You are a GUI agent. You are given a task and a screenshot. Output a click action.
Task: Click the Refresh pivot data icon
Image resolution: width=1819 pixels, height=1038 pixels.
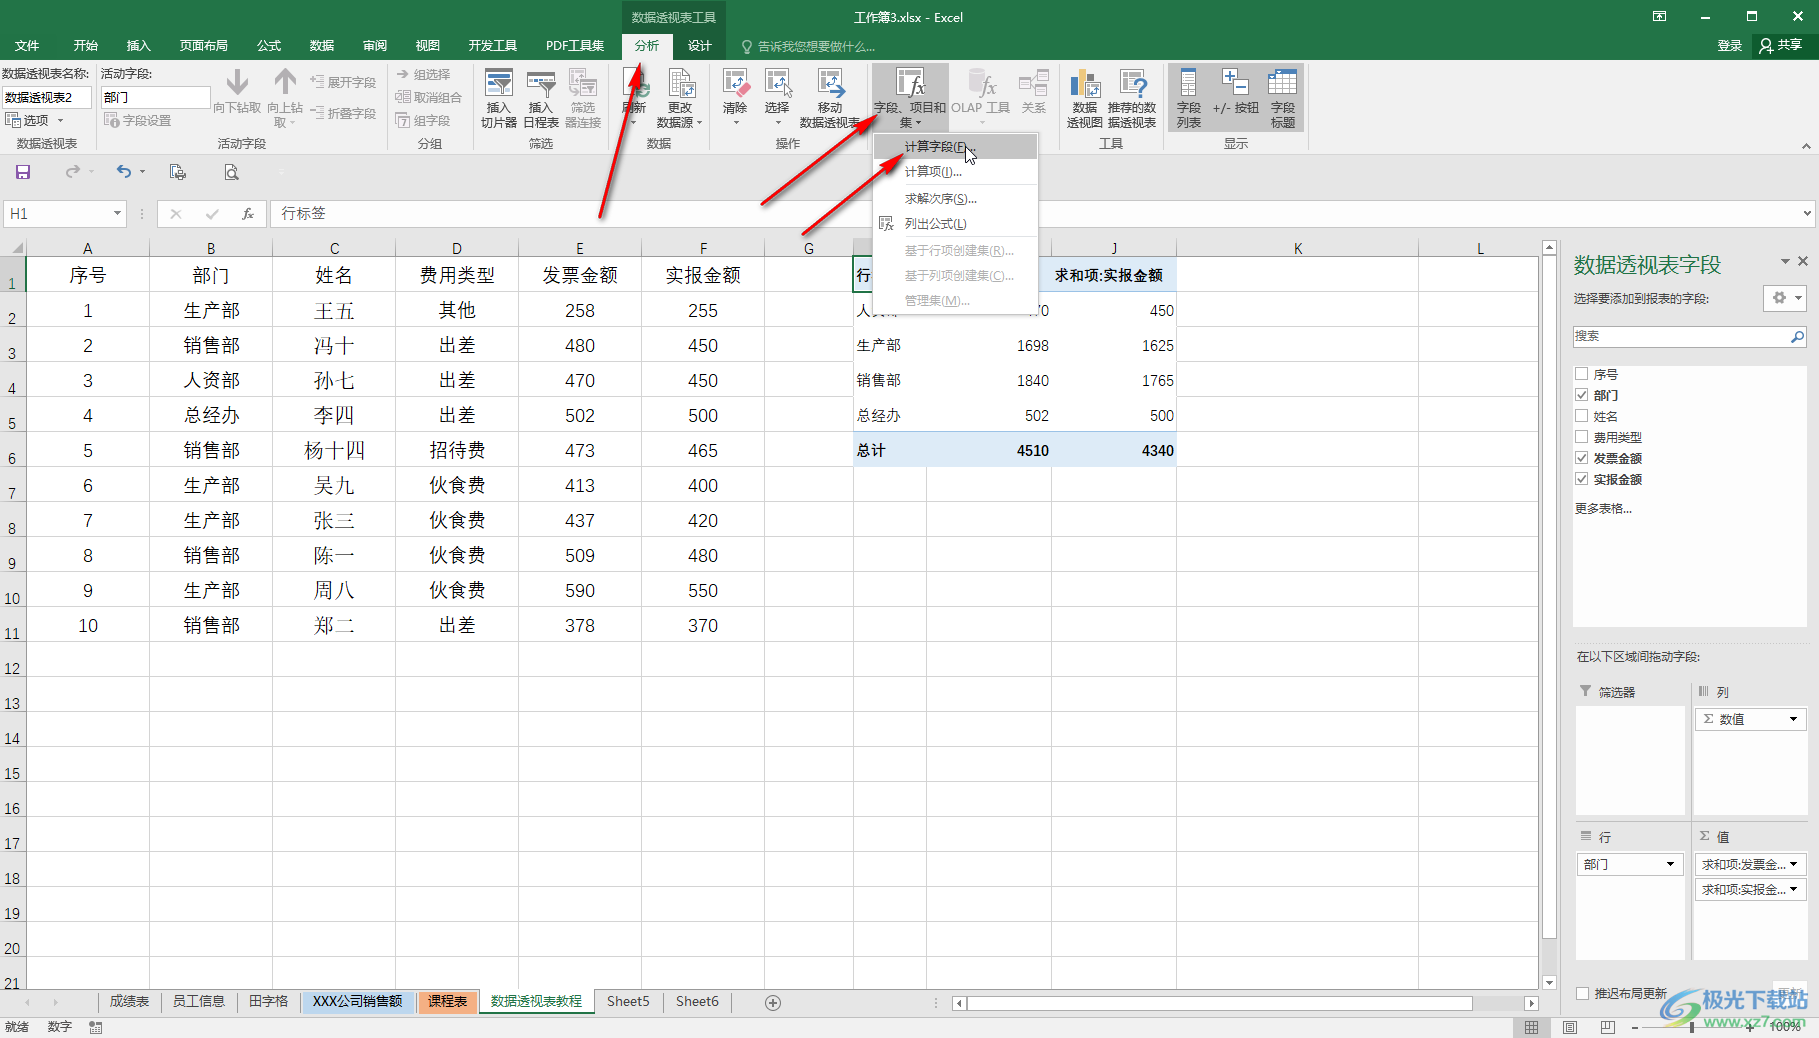pos(634,98)
